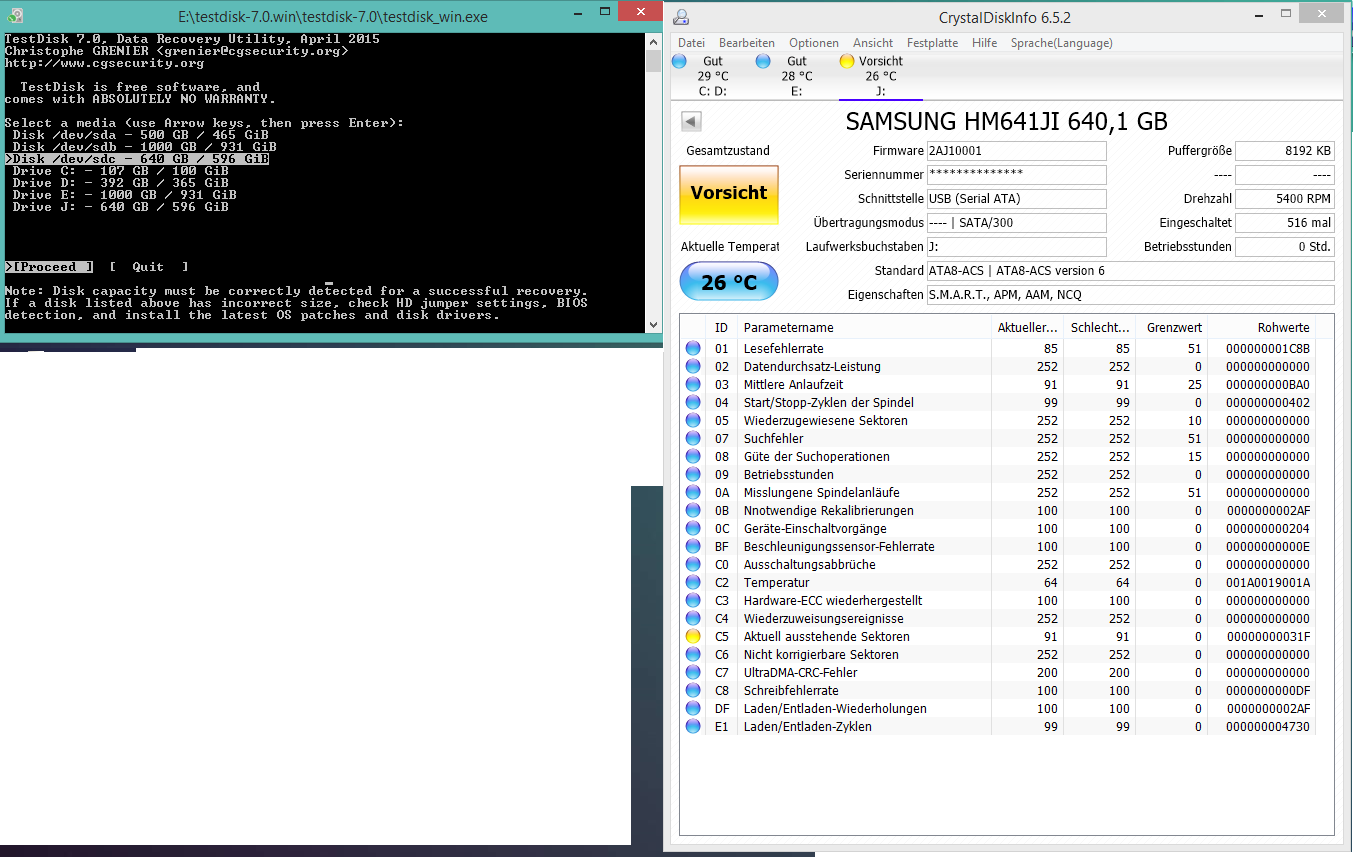The height and width of the screenshot is (857, 1353).
Task: Select Drive C: 107 GB in TestDisk
Action: [121, 171]
